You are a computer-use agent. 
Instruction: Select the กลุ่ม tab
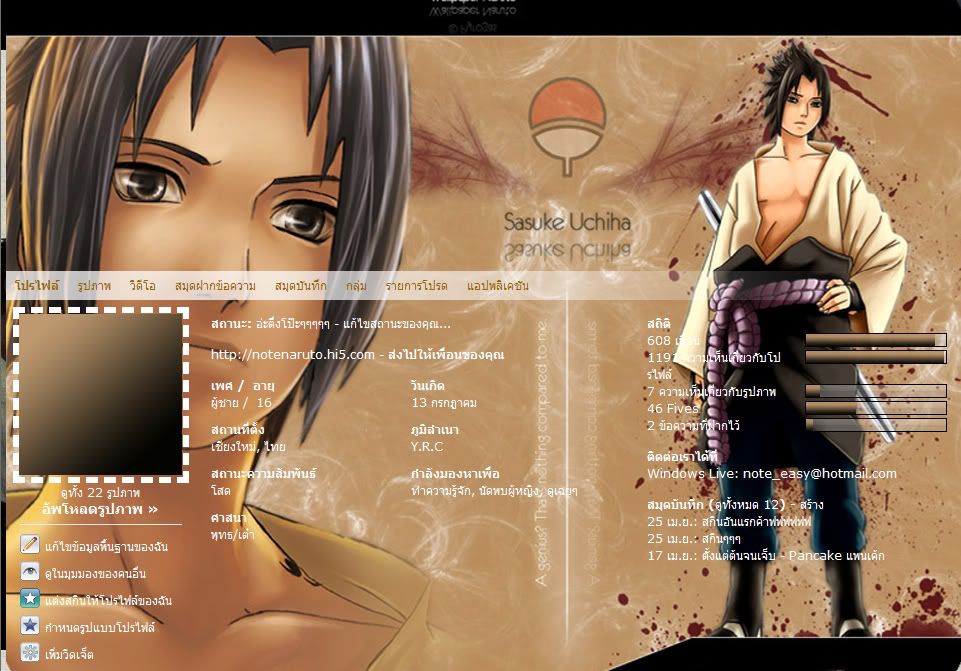tap(355, 286)
